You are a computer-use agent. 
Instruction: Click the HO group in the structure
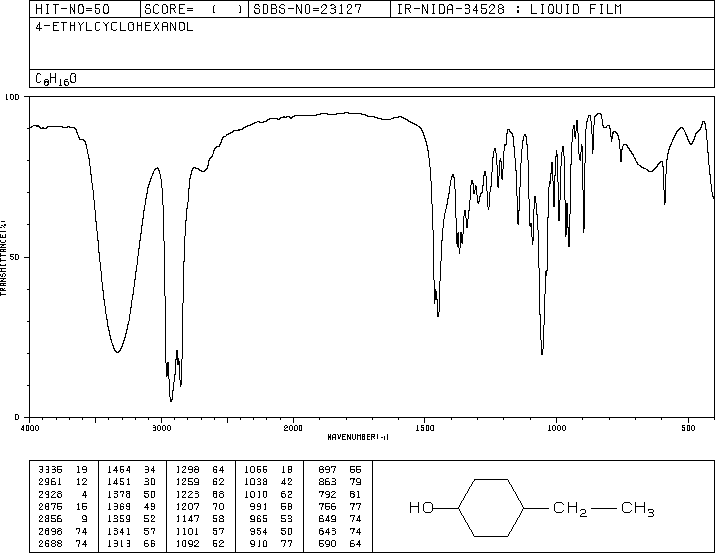pyautogui.click(x=421, y=507)
